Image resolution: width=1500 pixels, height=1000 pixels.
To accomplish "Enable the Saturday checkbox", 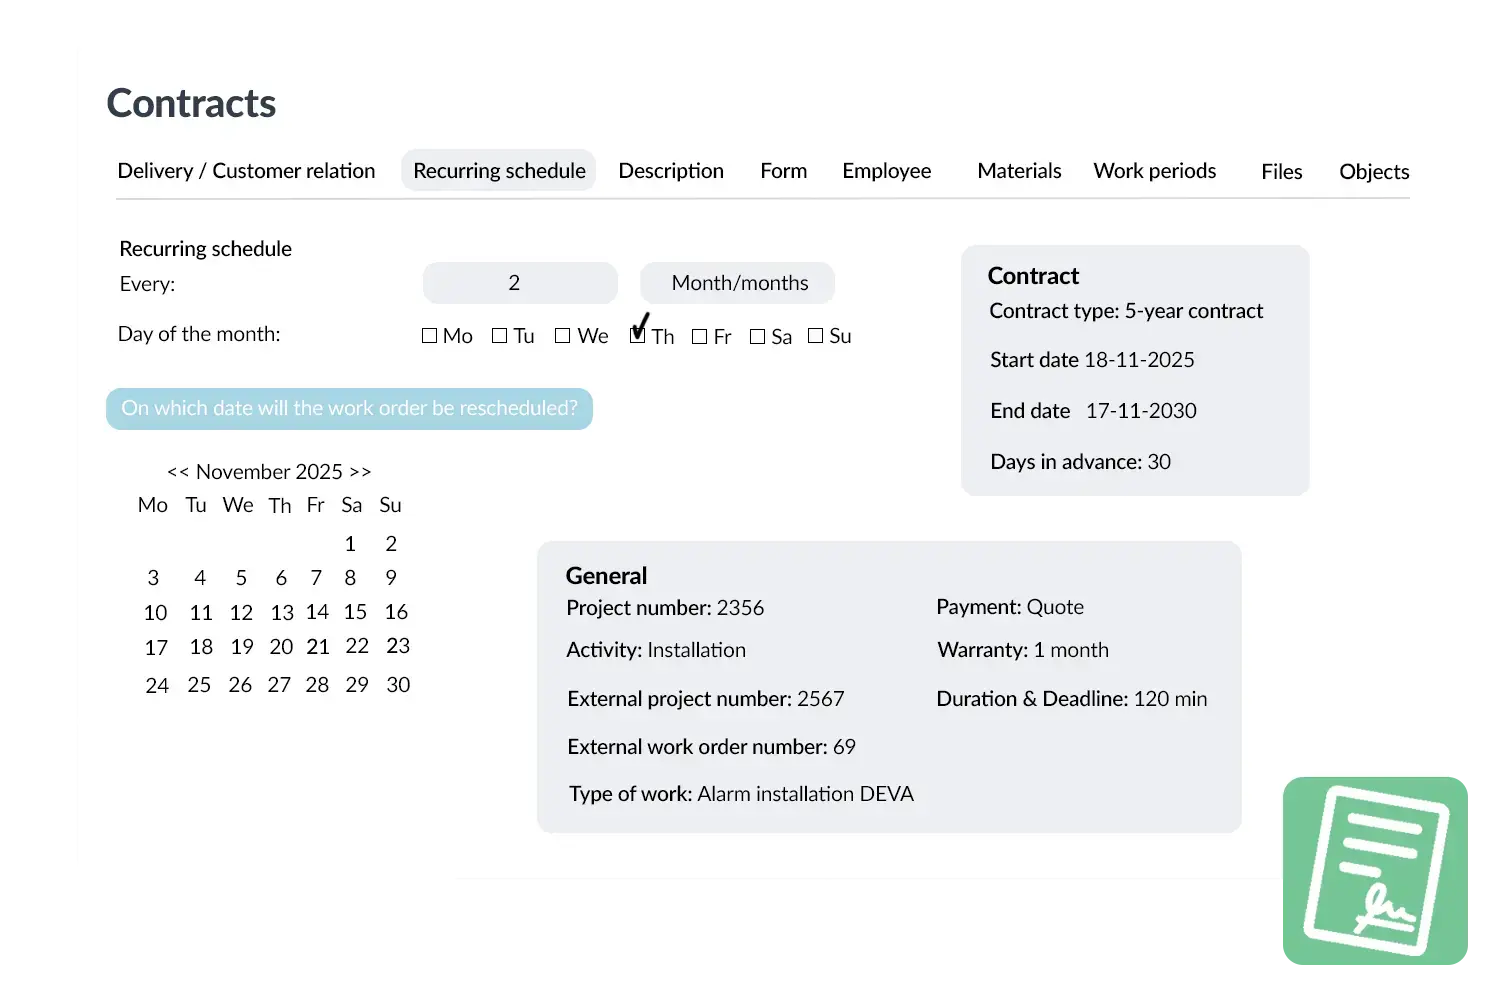I will [757, 337].
